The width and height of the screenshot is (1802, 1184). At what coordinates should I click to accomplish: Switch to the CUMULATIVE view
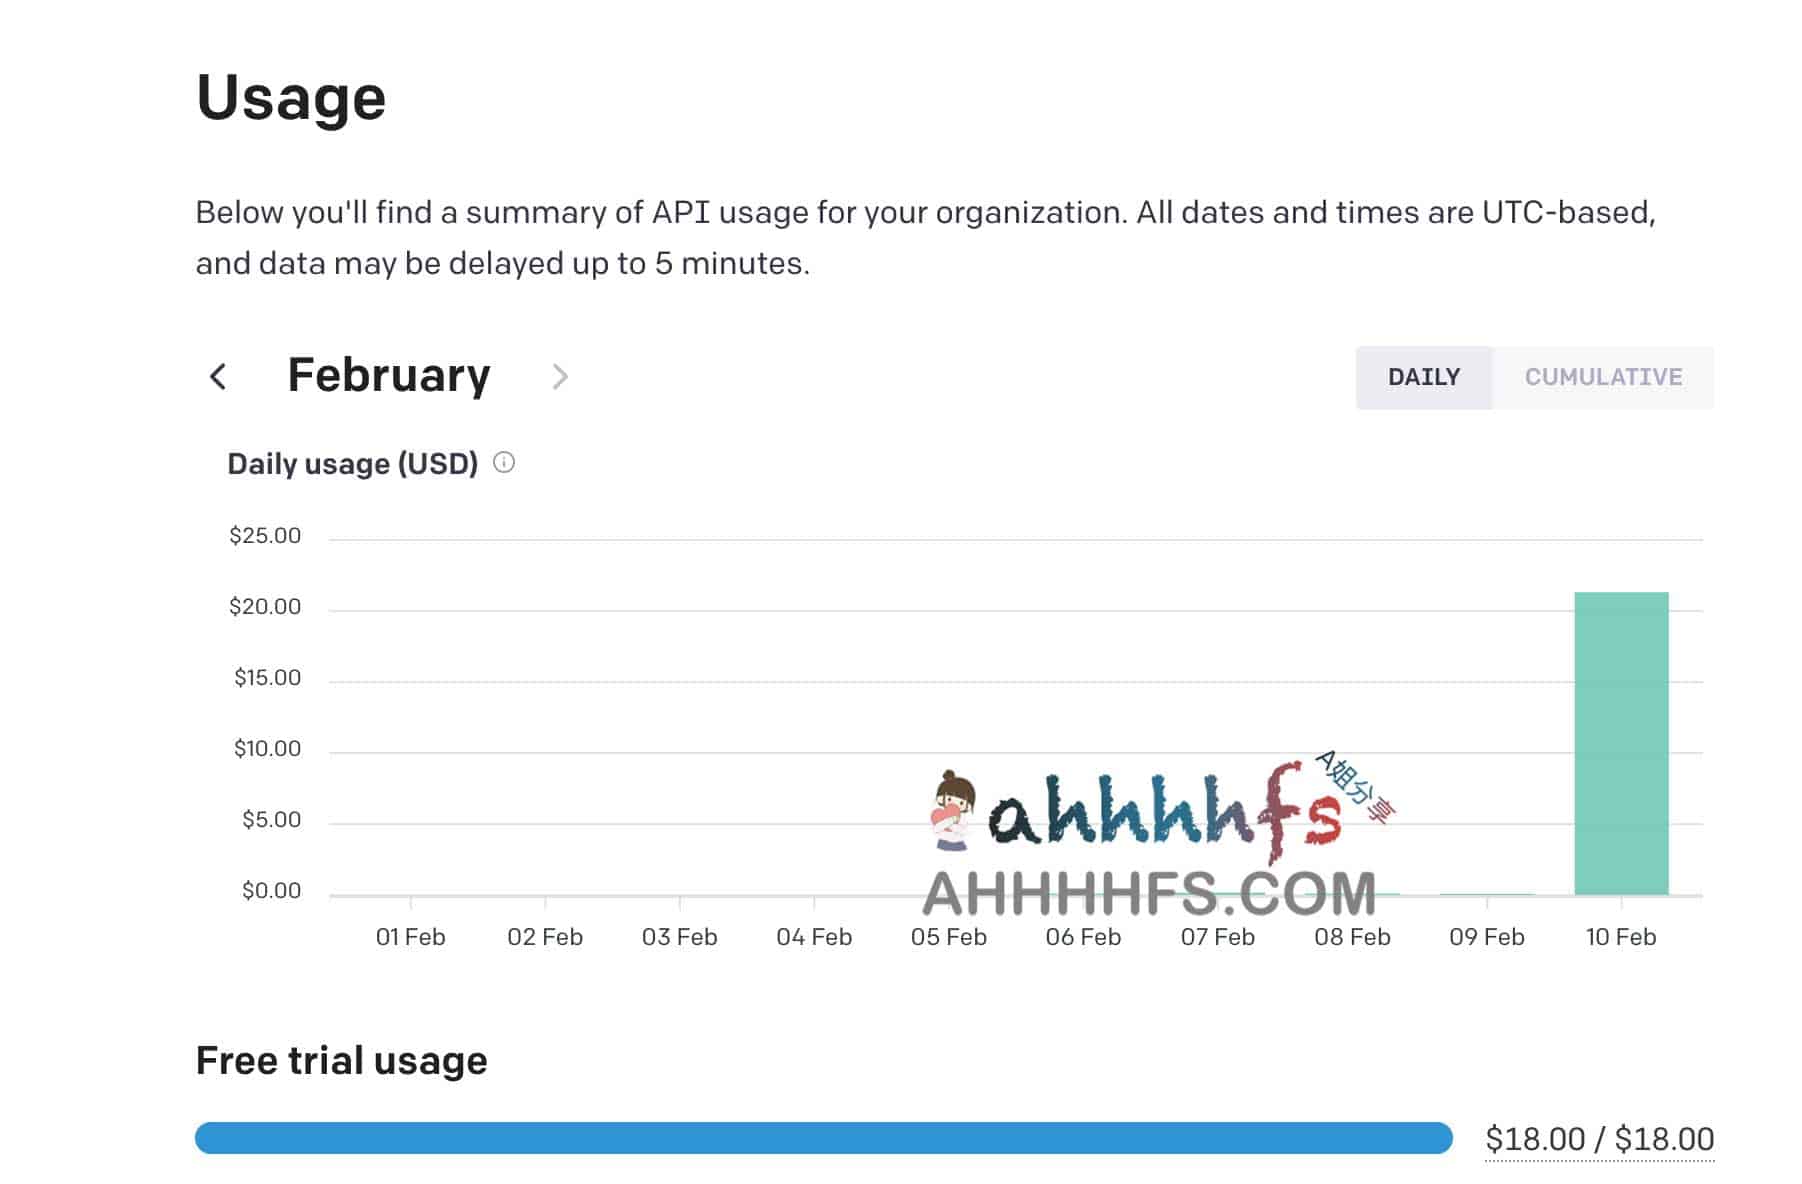pyautogui.click(x=1602, y=377)
